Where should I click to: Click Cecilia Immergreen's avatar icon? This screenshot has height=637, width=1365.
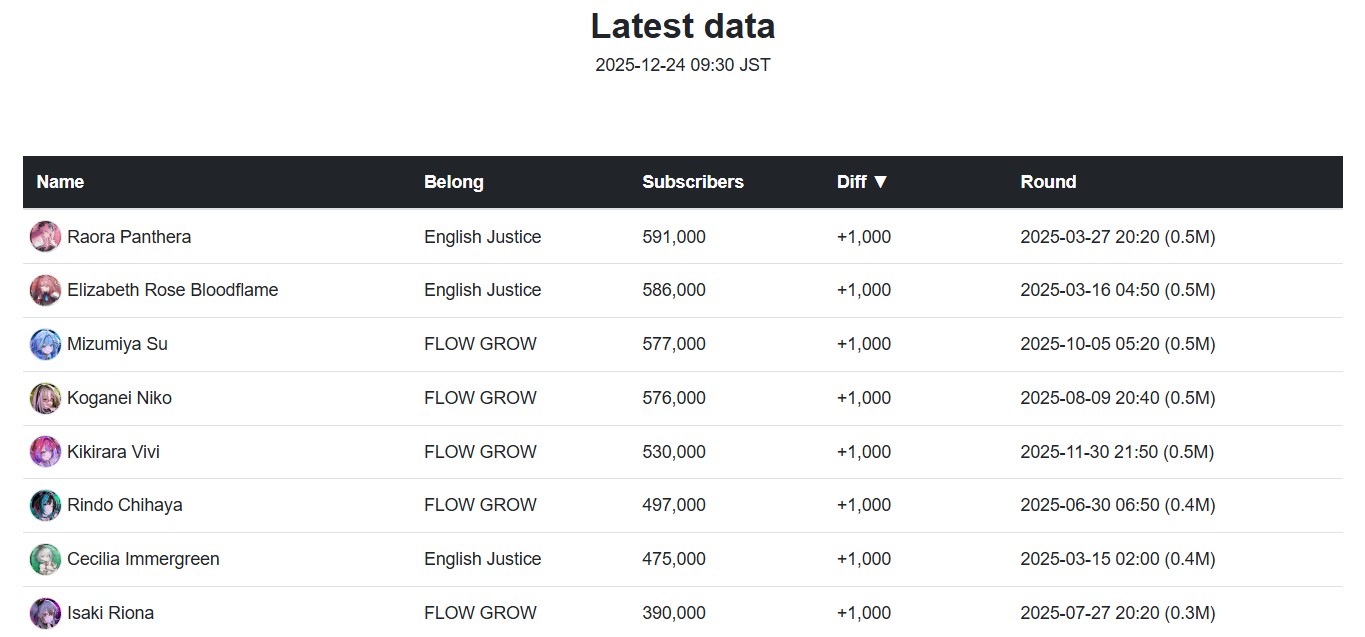[45, 559]
